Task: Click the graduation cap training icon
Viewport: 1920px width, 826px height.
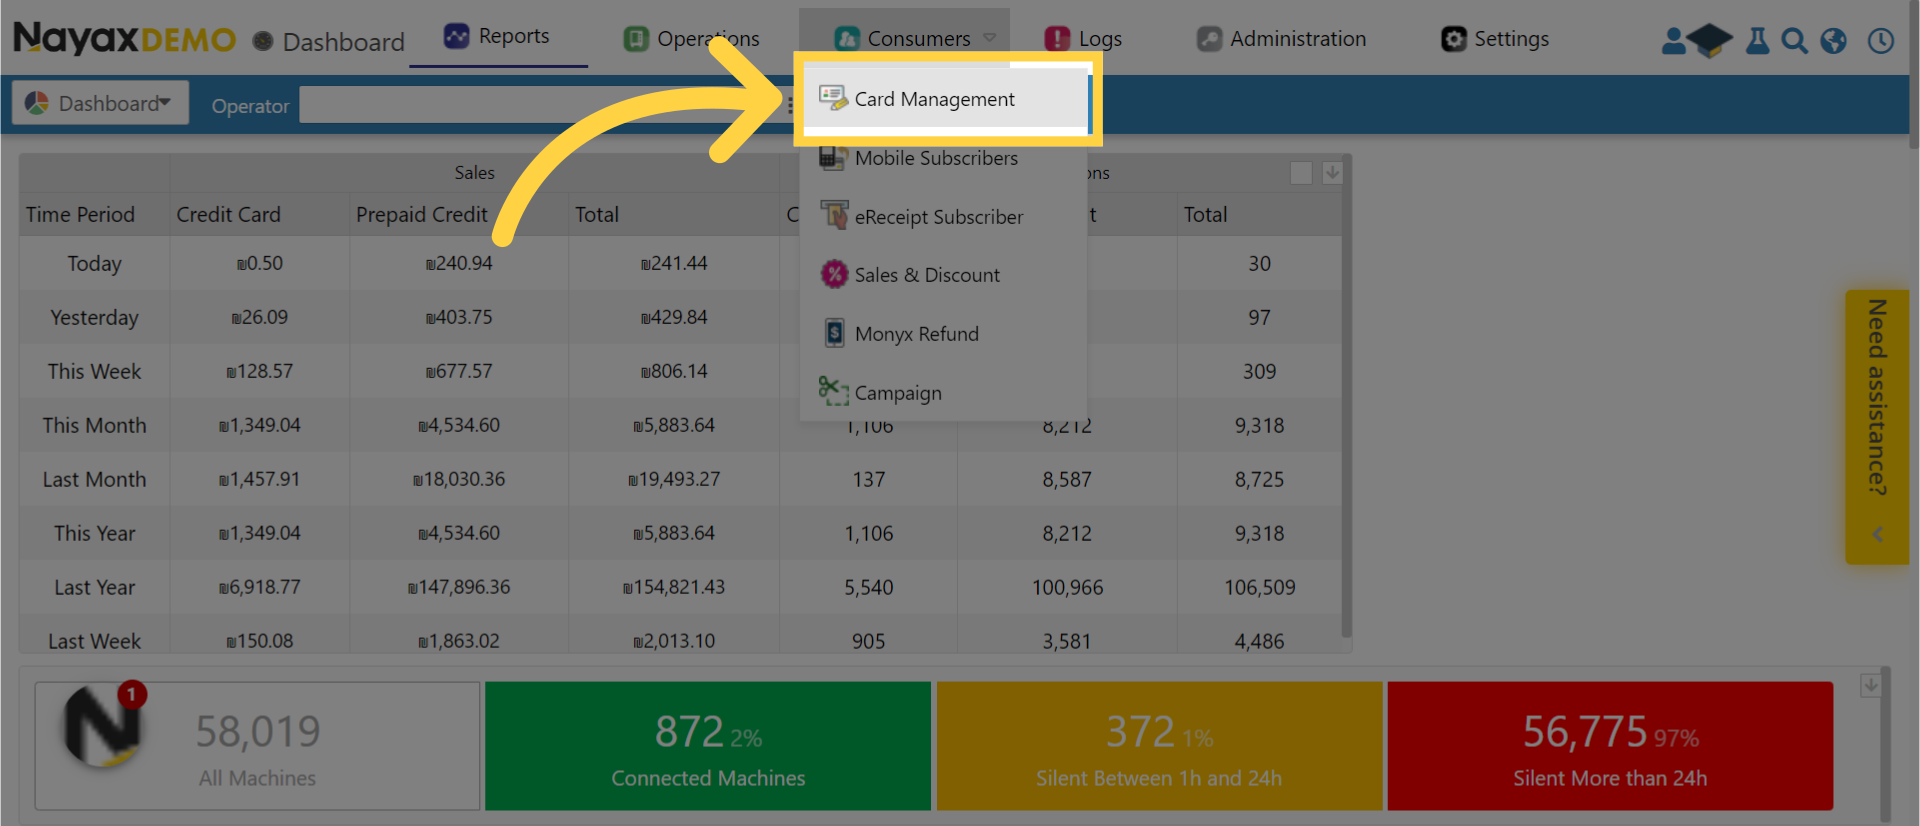Action: 1710,40
